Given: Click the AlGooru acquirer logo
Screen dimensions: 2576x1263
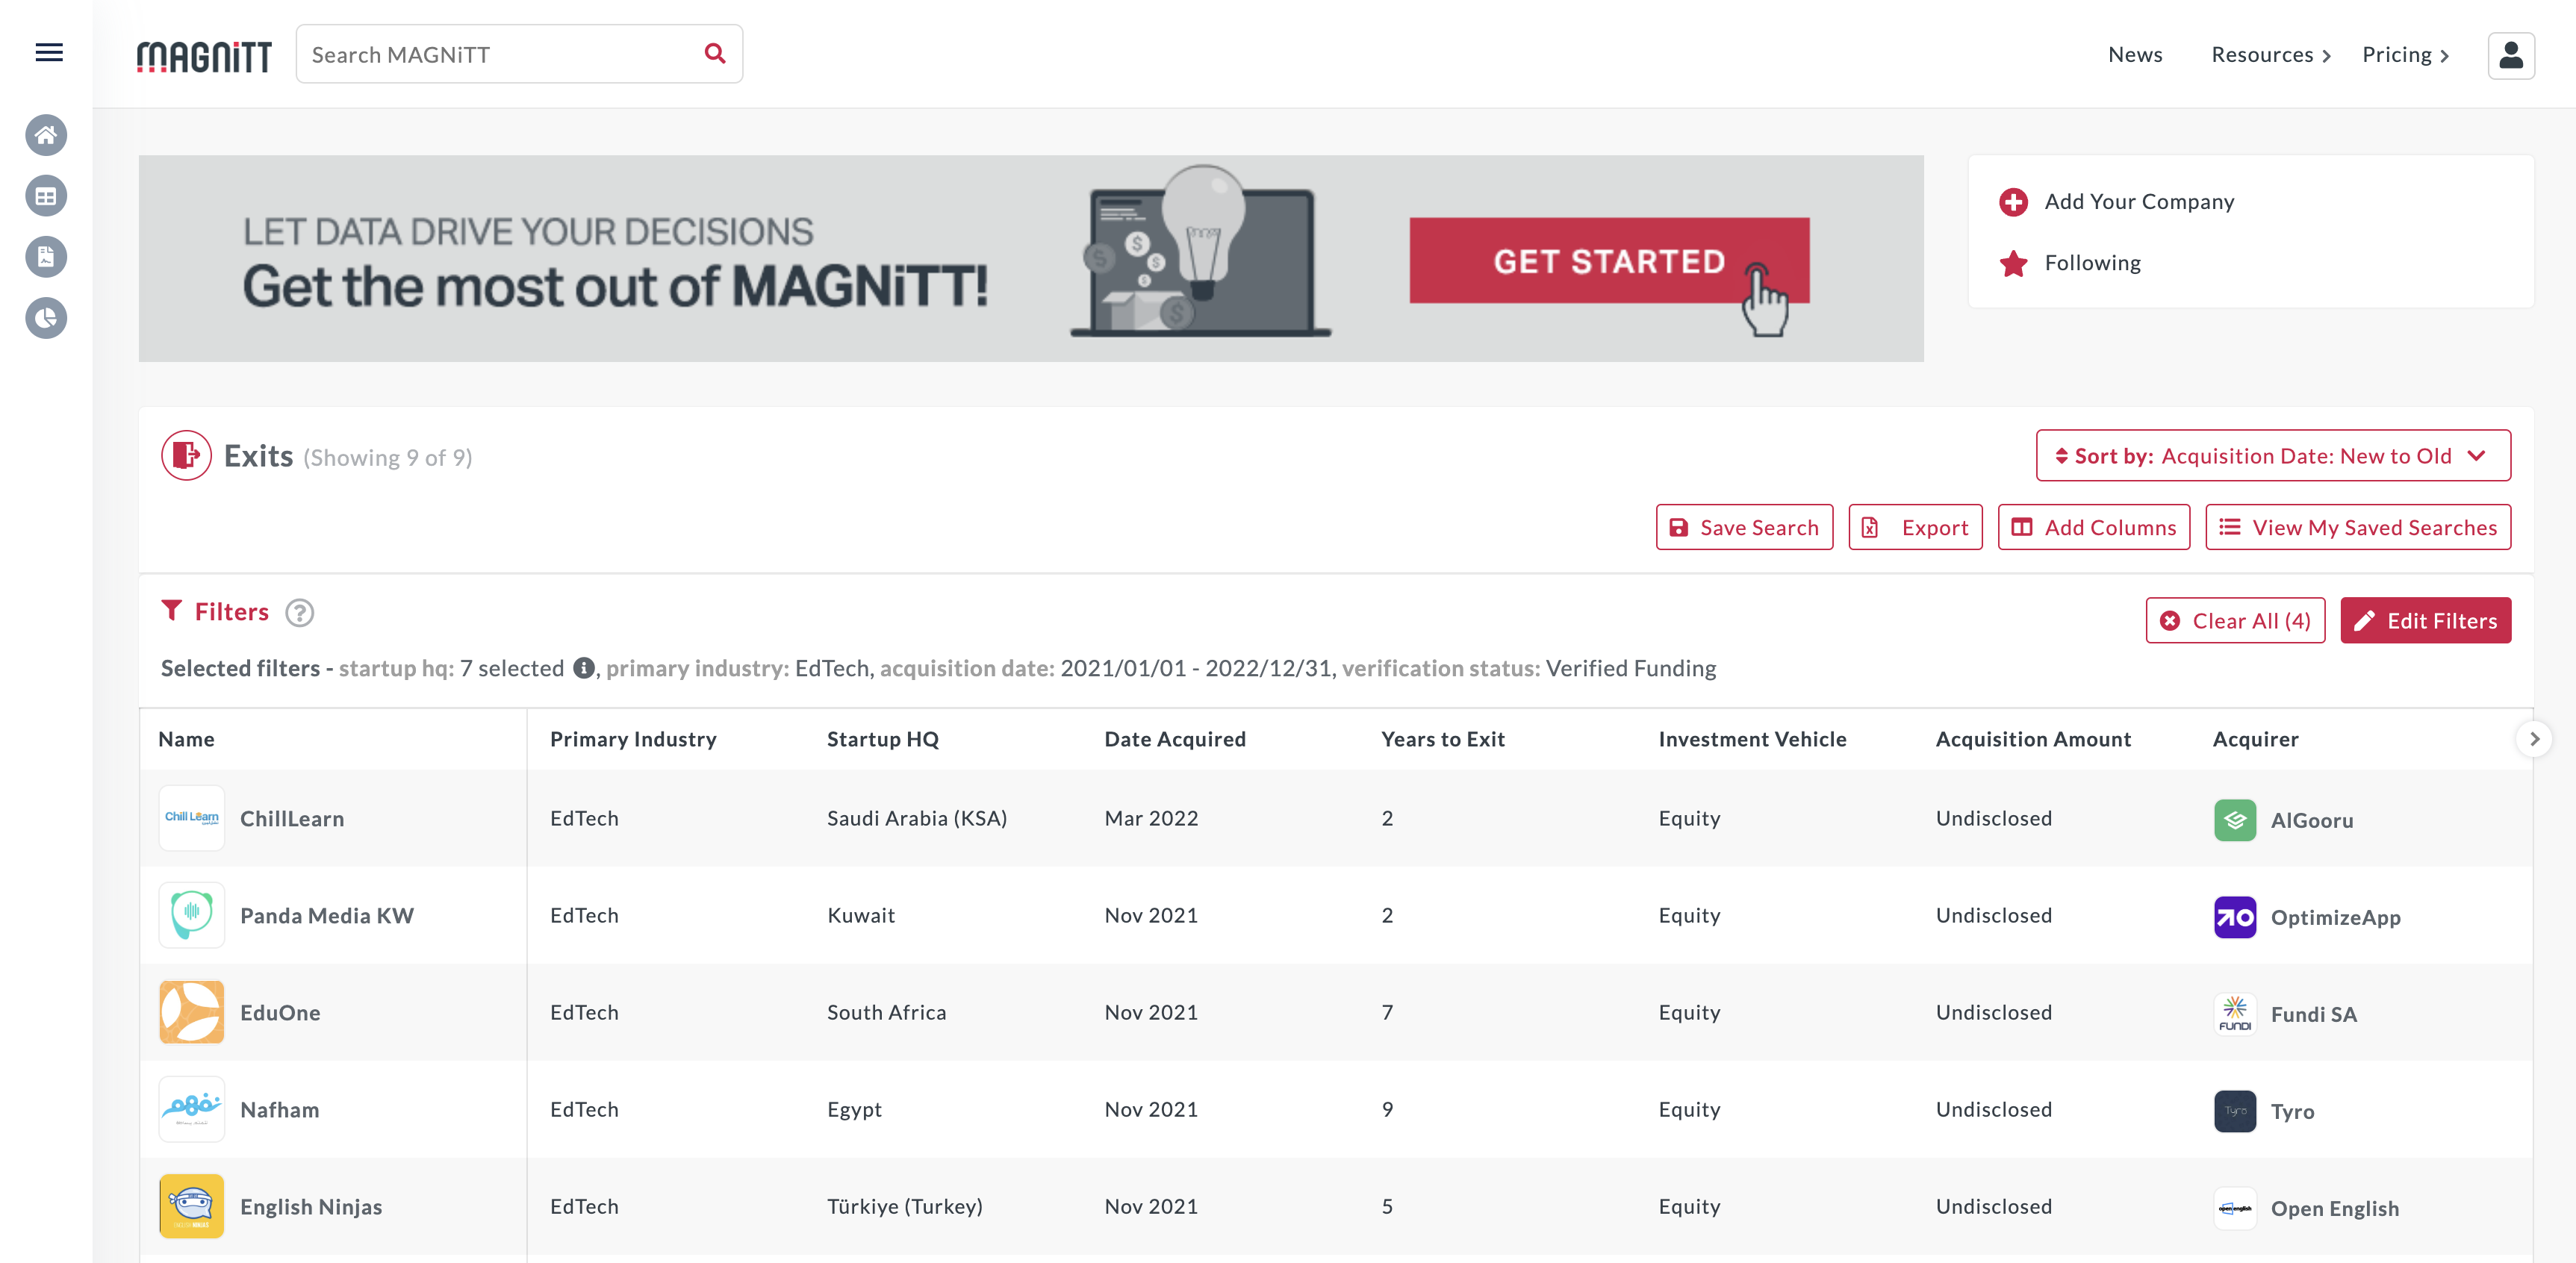Looking at the screenshot, I should 2234,820.
